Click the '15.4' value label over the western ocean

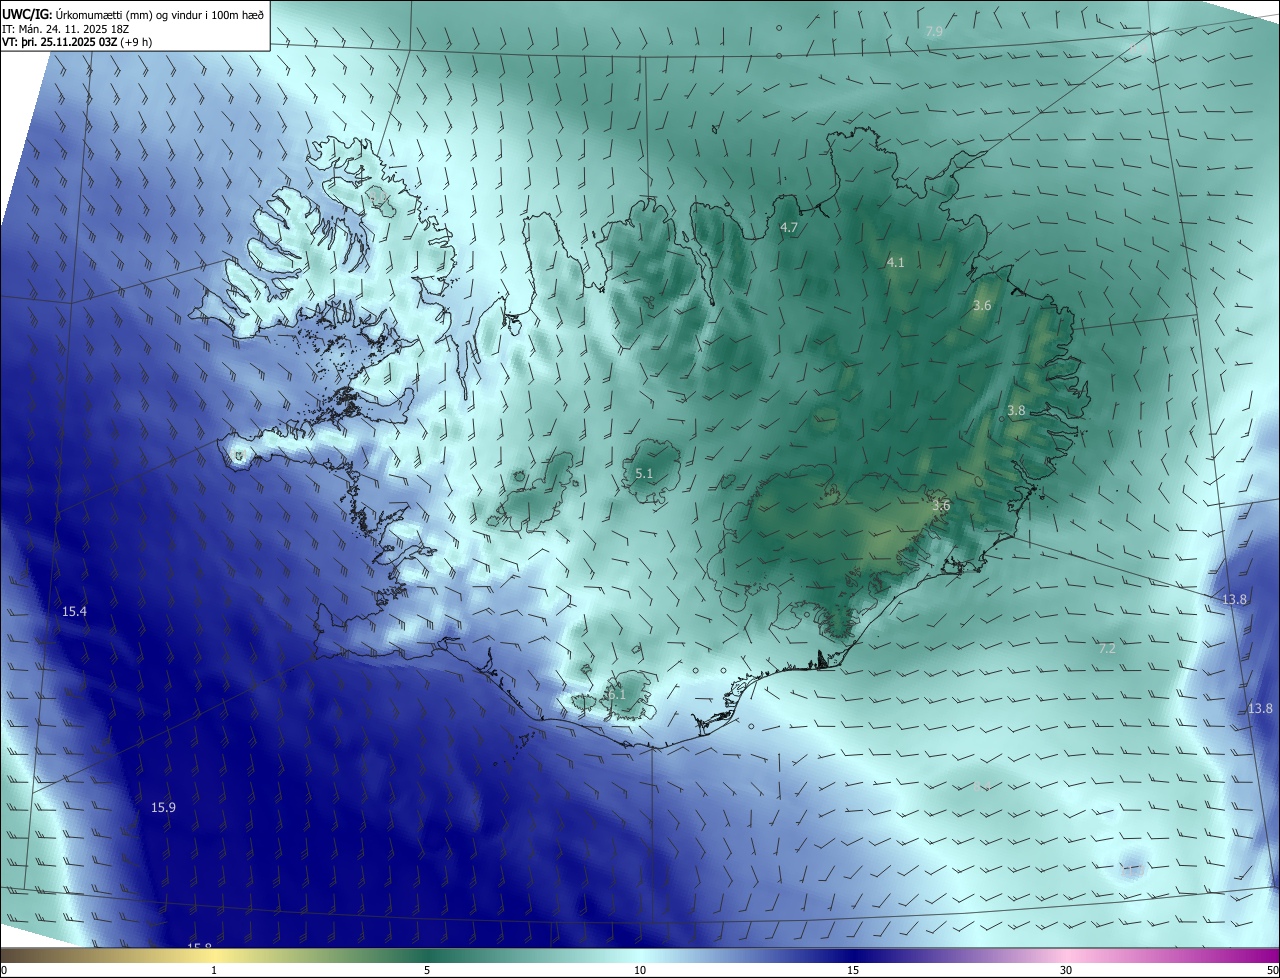coord(75,611)
